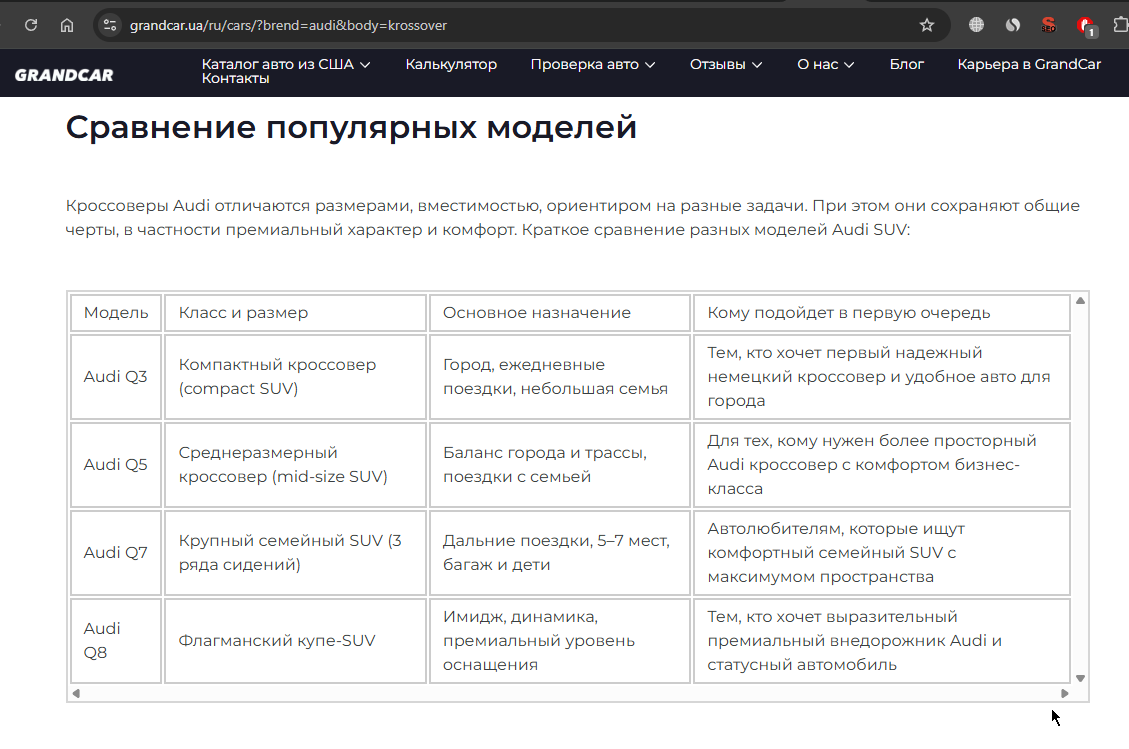Click the table scroll up arrow
1129x749 pixels.
point(1080,300)
